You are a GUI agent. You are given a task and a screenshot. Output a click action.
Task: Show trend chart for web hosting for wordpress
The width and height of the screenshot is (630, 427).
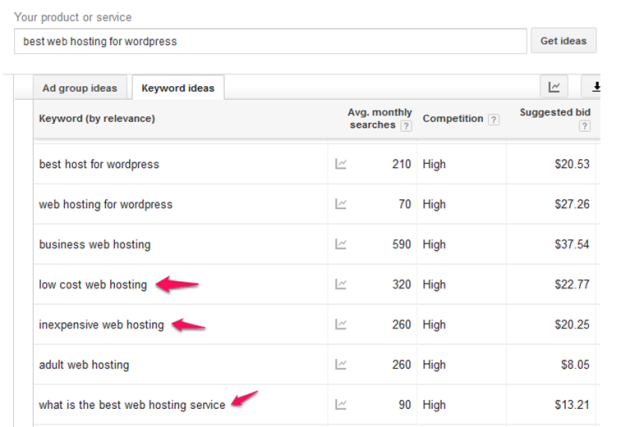point(341,204)
